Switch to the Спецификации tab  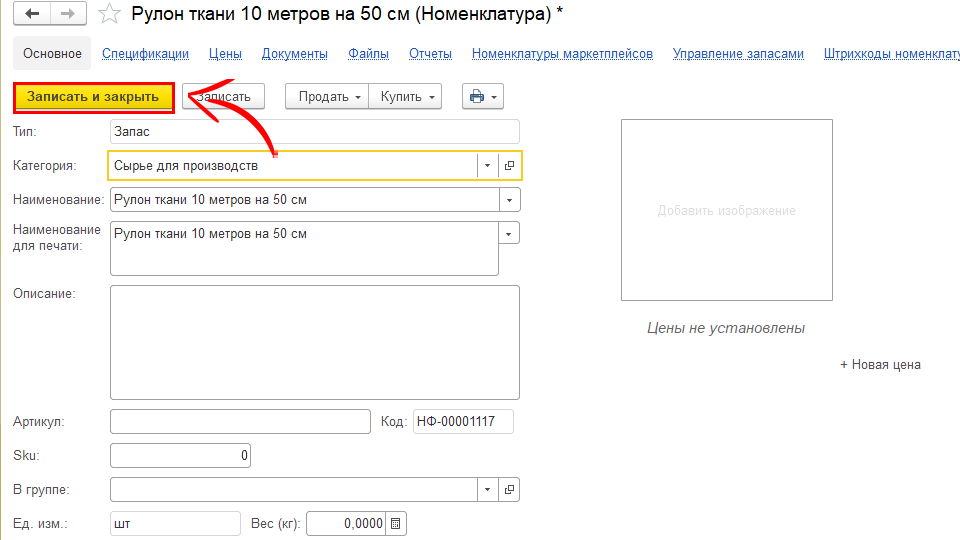coord(145,54)
